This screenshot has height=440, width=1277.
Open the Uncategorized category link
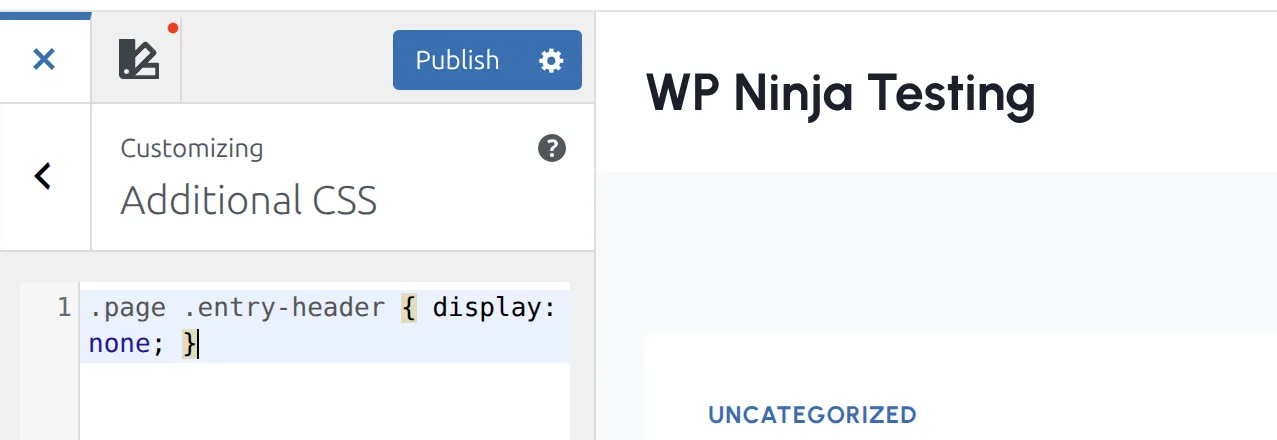click(x=812, y=414)
